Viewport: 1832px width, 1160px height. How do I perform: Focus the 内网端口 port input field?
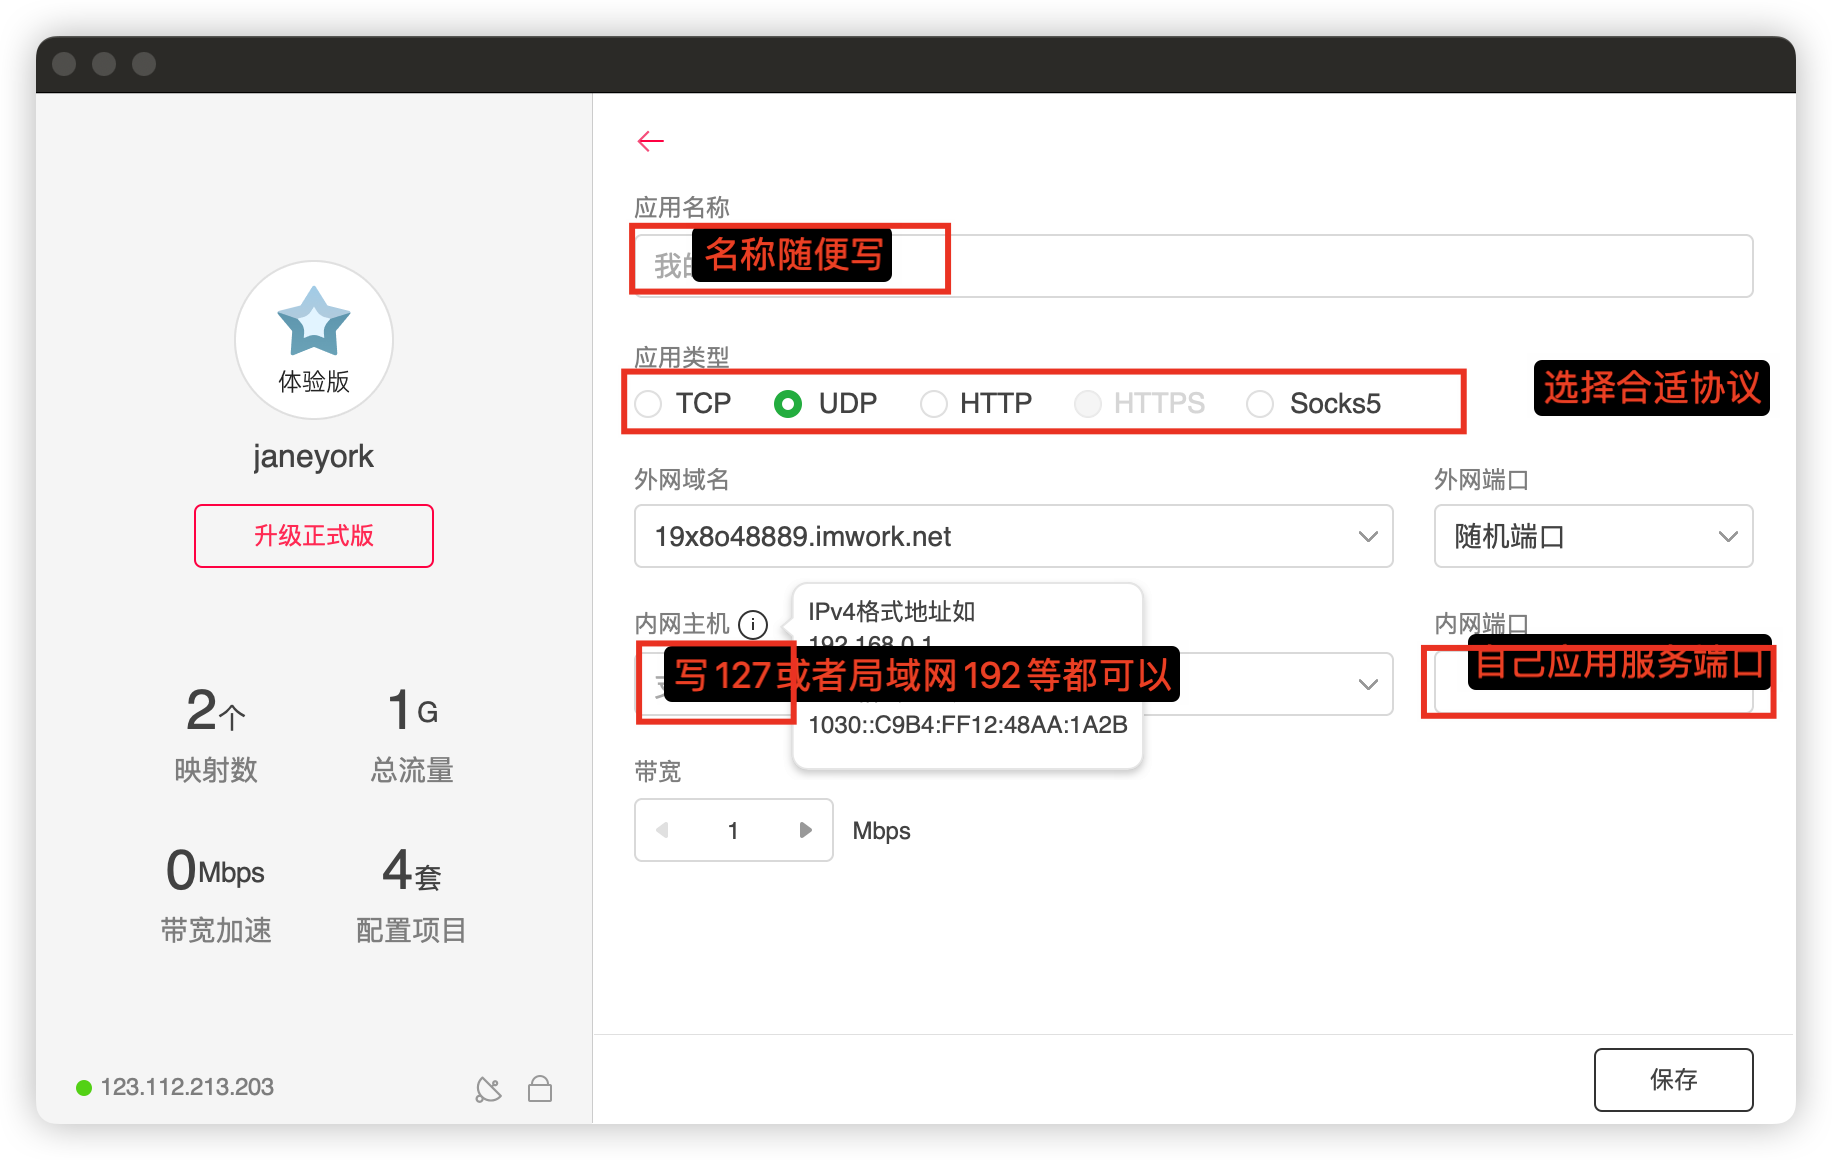tap(1593, 684)
